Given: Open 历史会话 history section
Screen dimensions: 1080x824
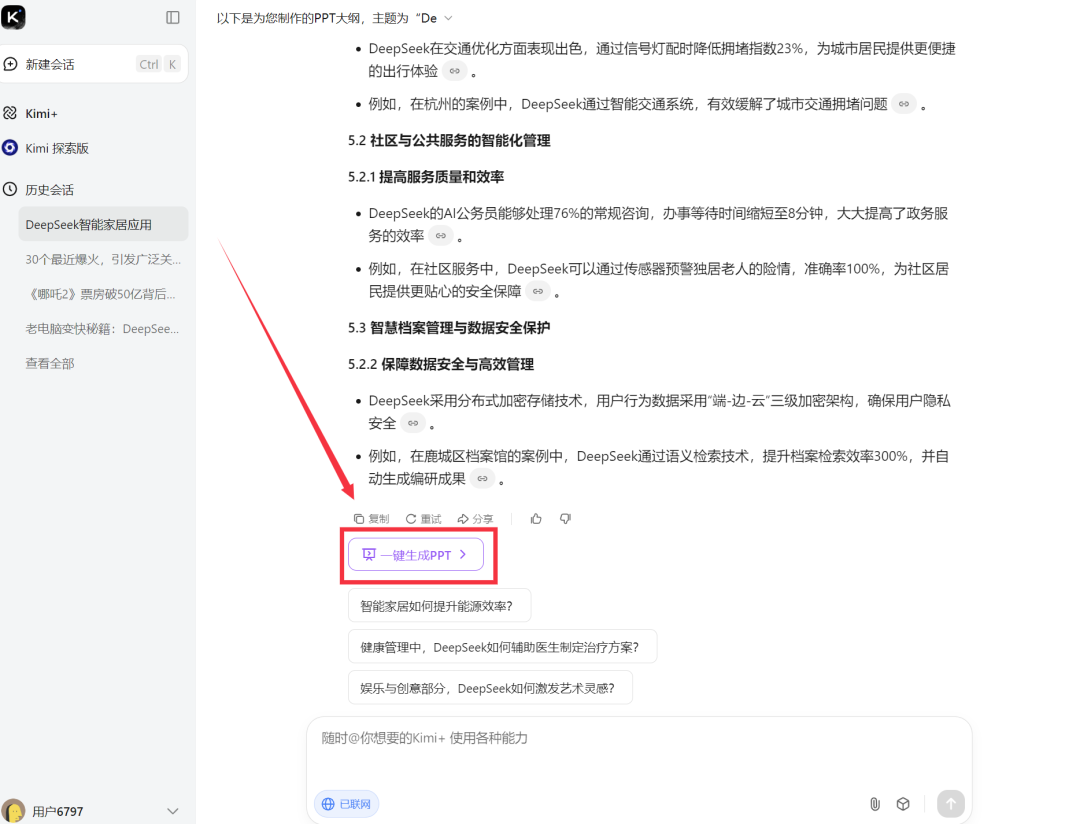Looking at the screenshot, I should point(49,189).
